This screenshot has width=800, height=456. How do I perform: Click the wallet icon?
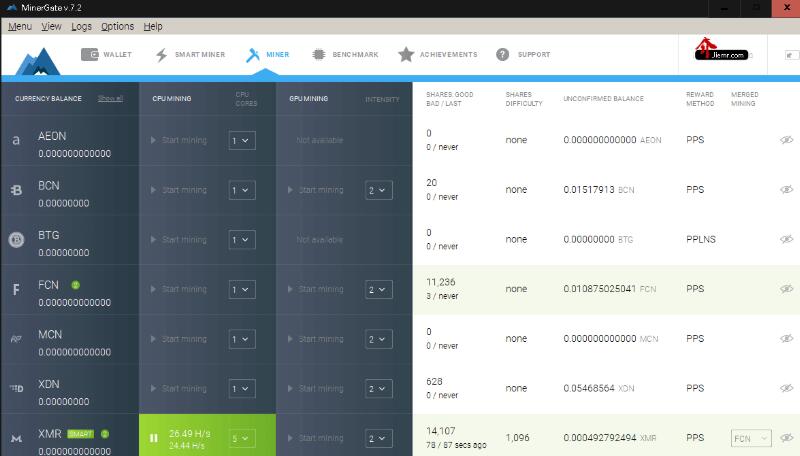(x=90, y=55)
